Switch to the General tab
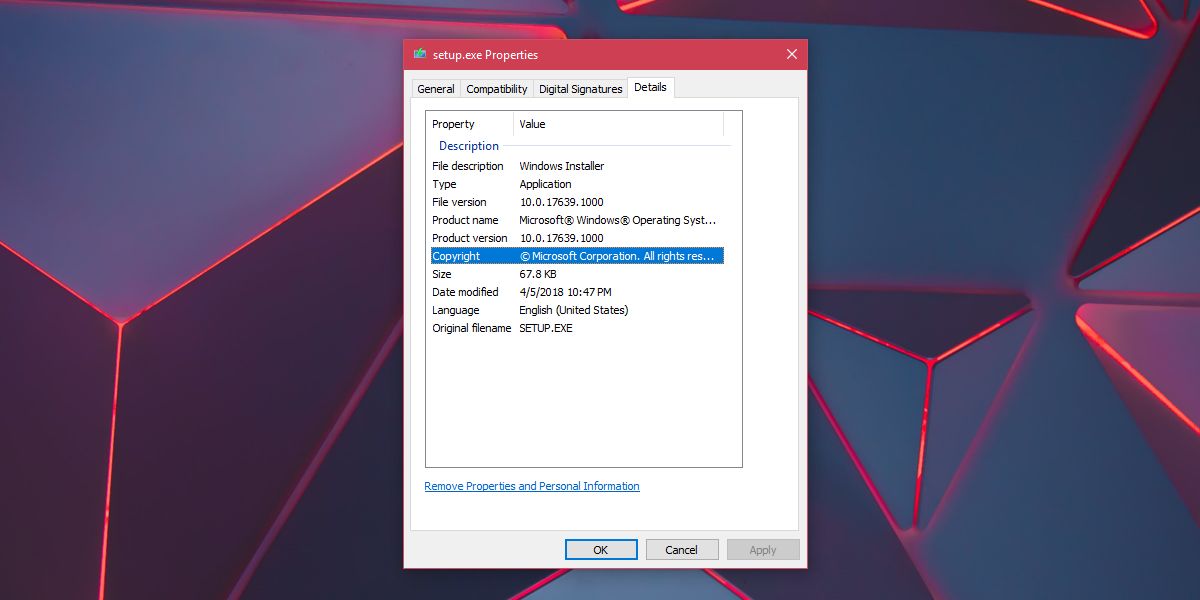This screenshot has height=600, width=1200. 436,89
